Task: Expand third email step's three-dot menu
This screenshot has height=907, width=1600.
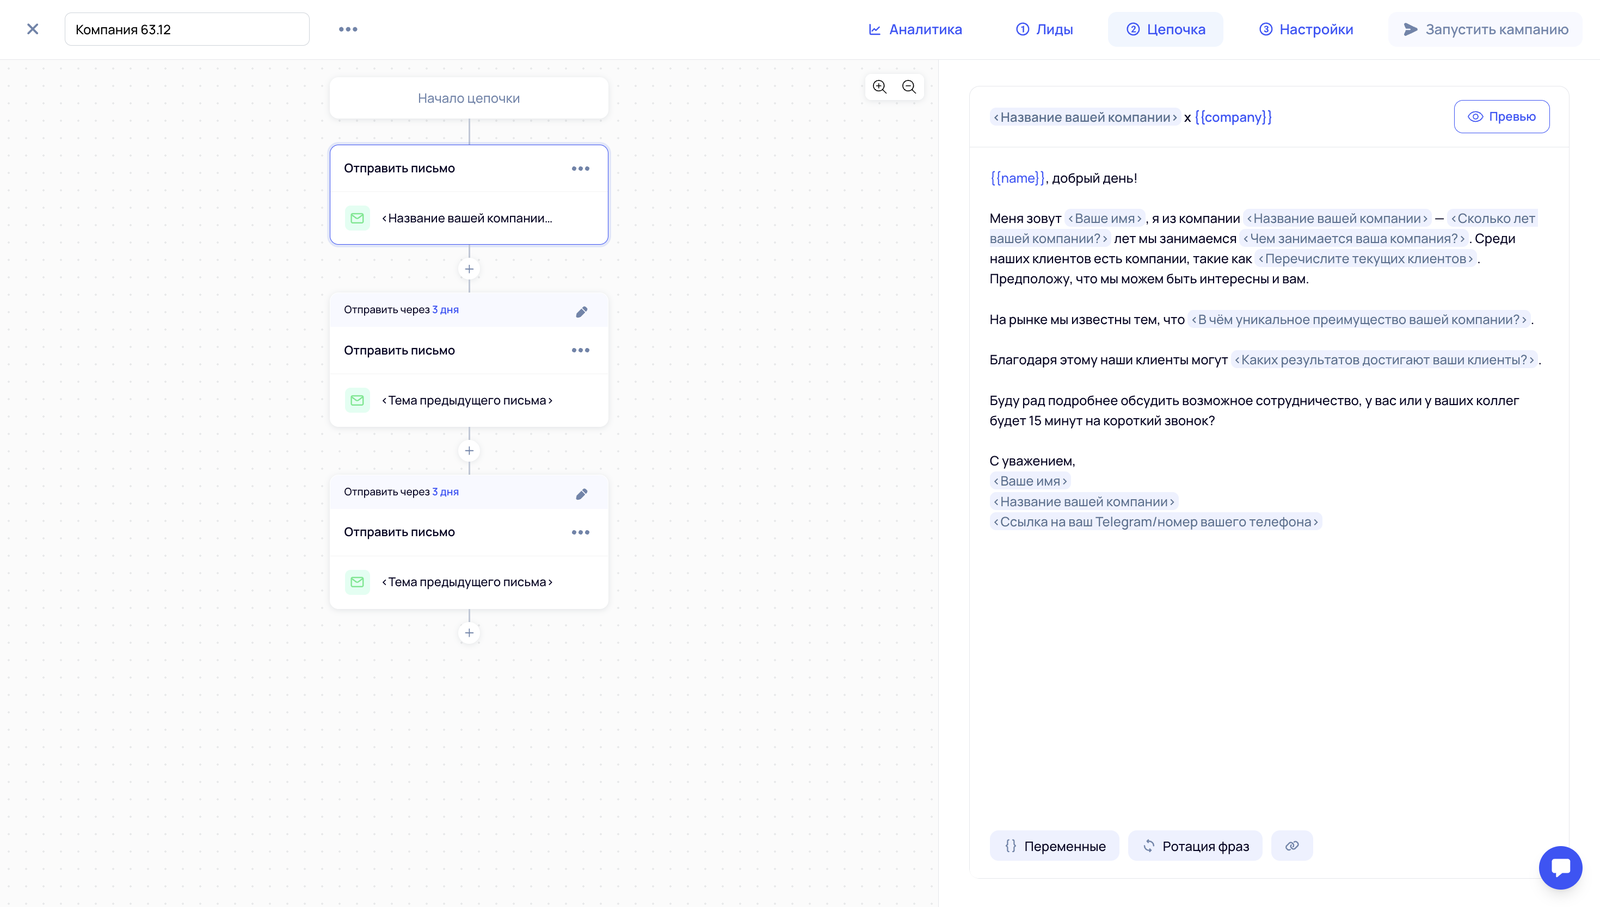Action: pyautogui.click(x=580, y=533)
